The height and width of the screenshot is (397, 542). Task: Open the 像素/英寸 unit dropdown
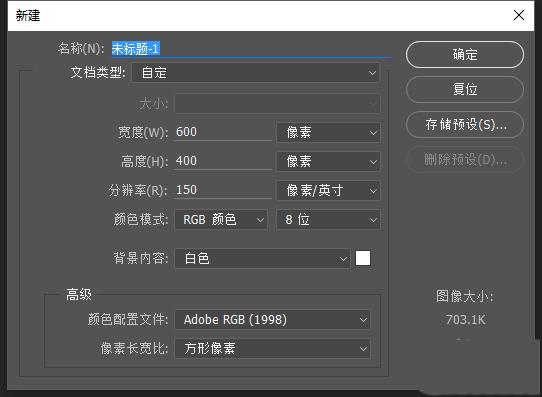[x=328, y=190]
